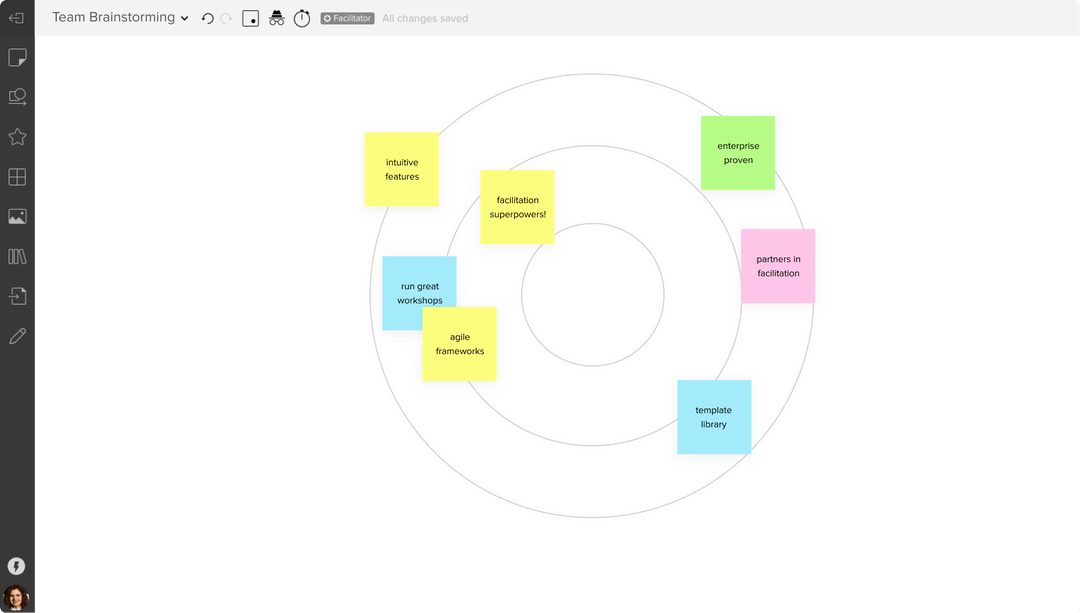Click the import document icon

[x=17, y=296]
